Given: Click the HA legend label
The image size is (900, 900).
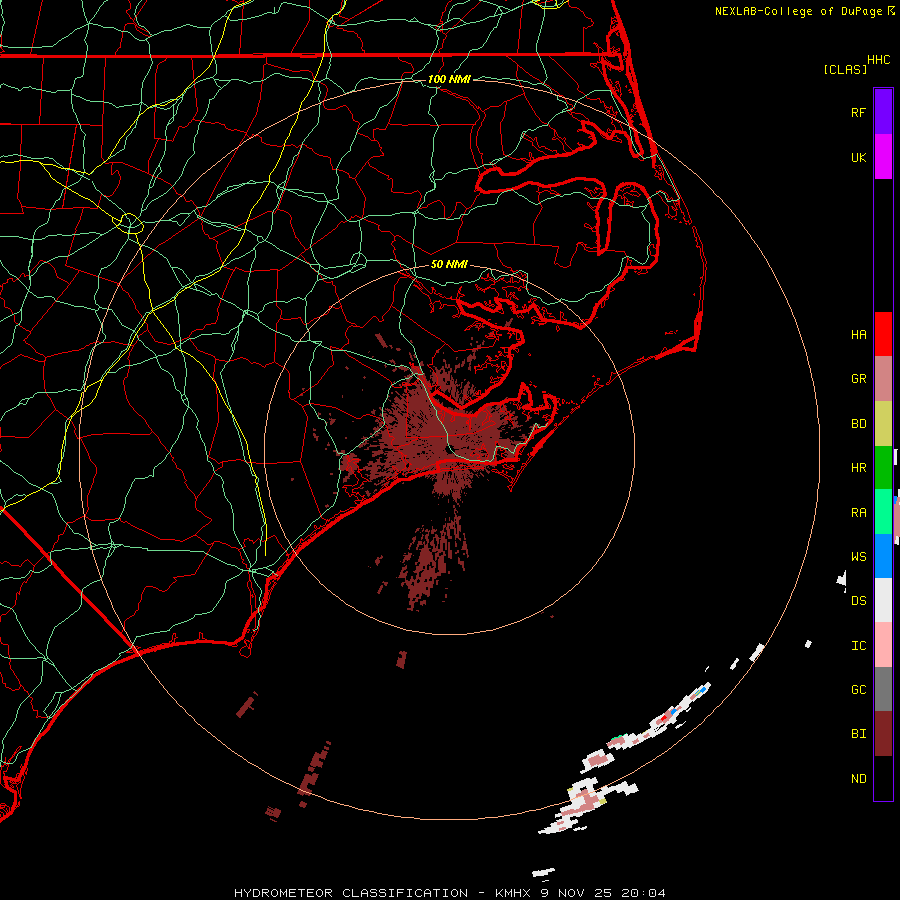Looking at the screenshot, I should (x=858, y=335).
